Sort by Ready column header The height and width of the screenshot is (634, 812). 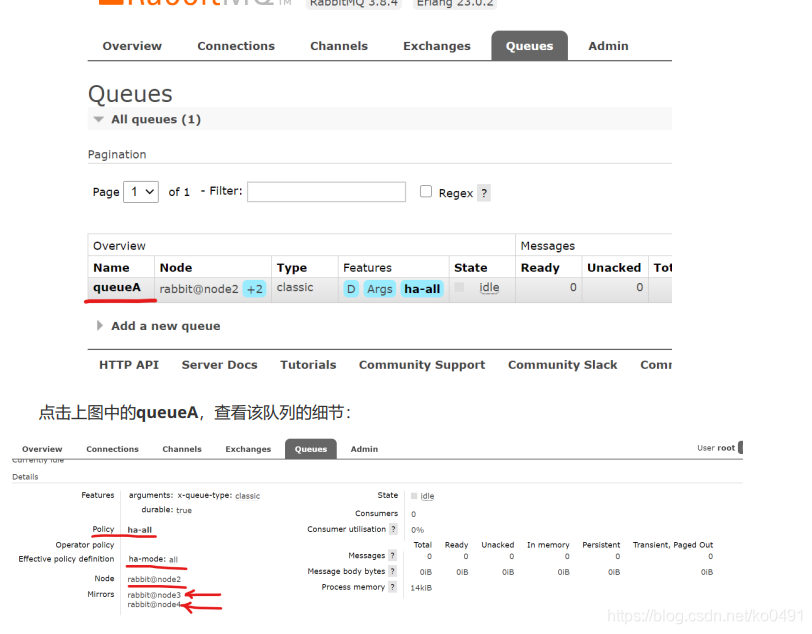(540, 268)
